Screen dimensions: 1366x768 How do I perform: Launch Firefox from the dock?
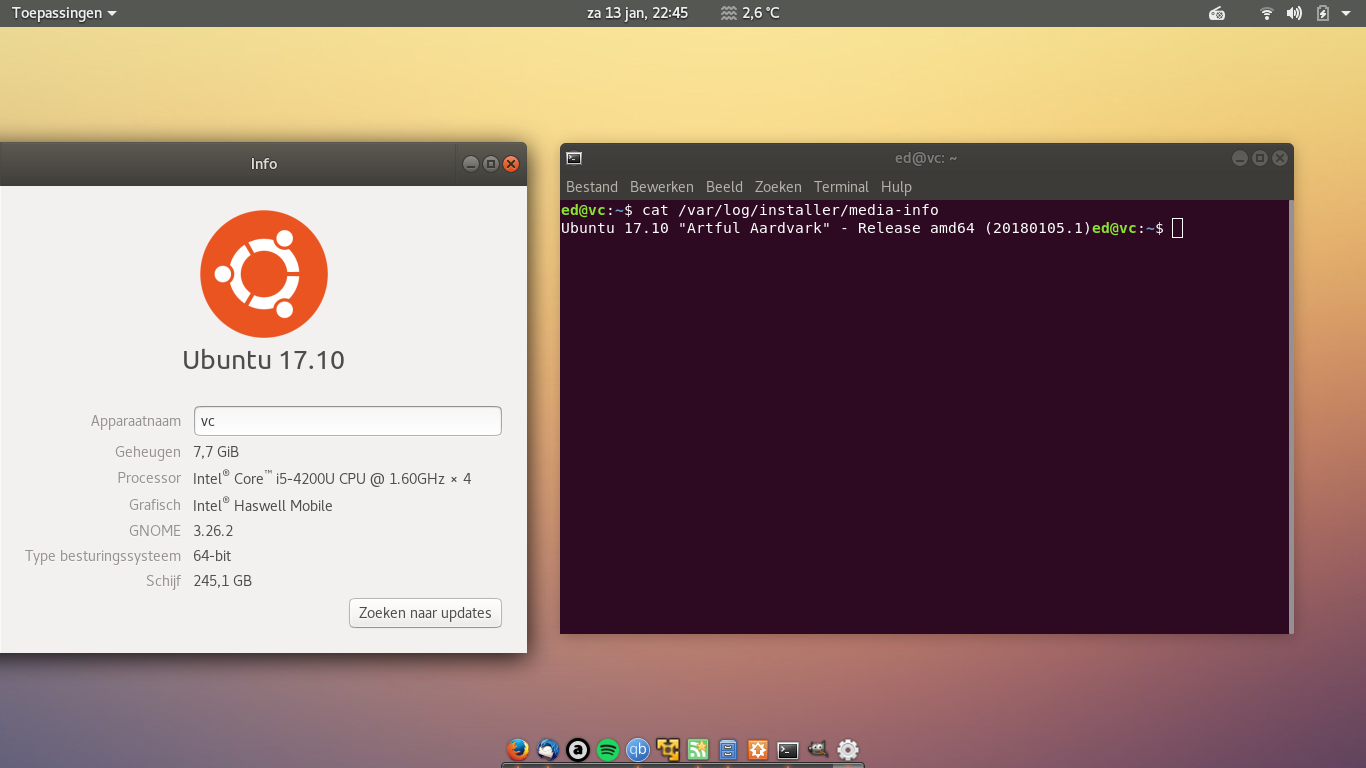517,749
